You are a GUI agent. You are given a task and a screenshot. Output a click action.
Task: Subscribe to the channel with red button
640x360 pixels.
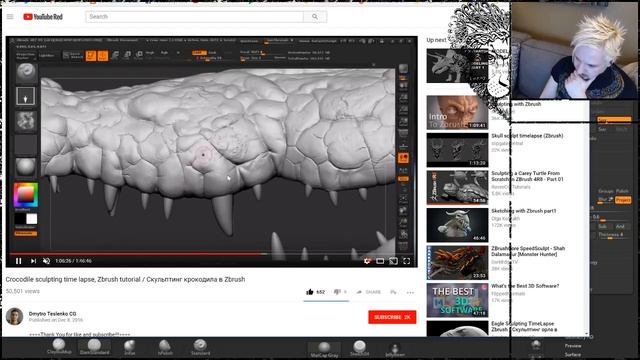[392, 317]
